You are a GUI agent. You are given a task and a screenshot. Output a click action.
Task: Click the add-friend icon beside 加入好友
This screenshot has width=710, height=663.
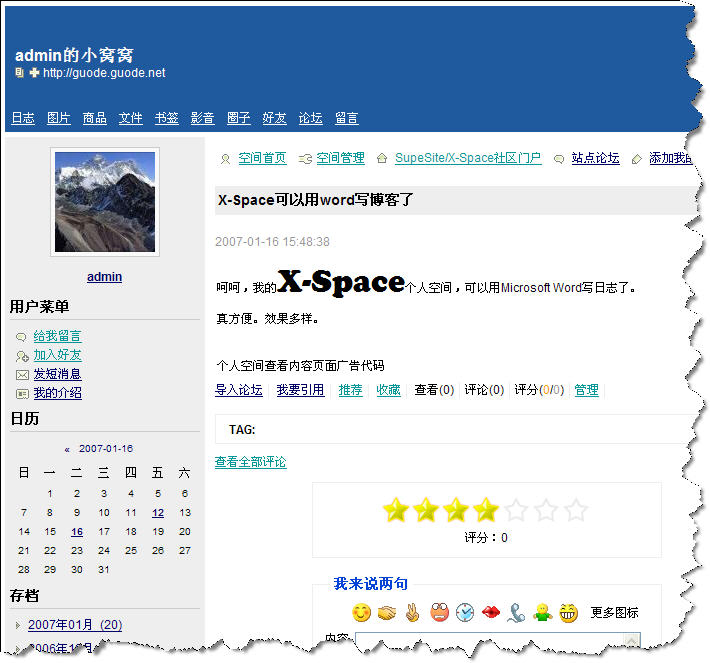(22, 356)
